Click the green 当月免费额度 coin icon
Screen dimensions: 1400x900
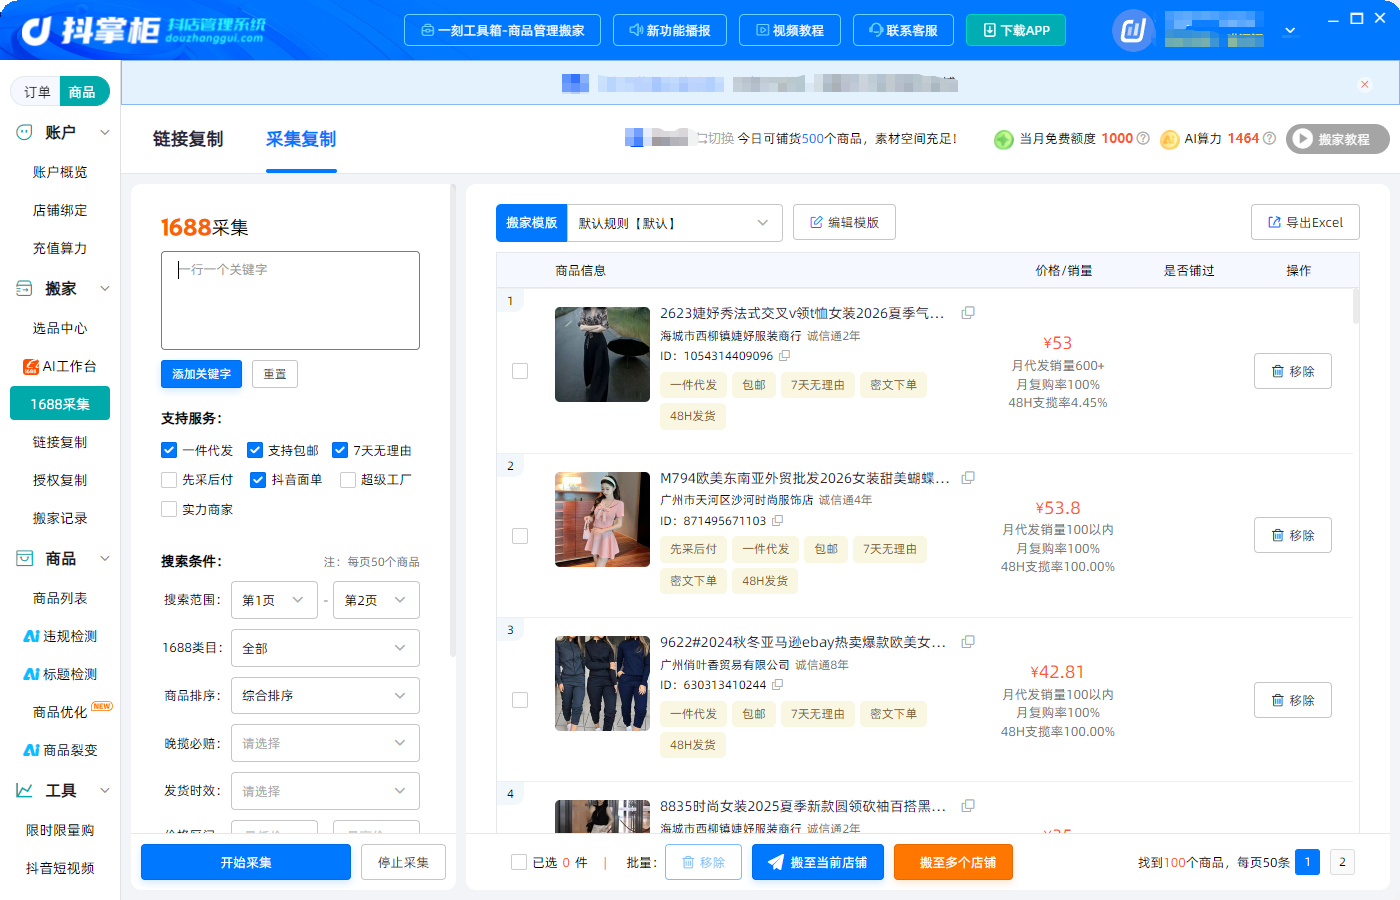pos(1004,139)
